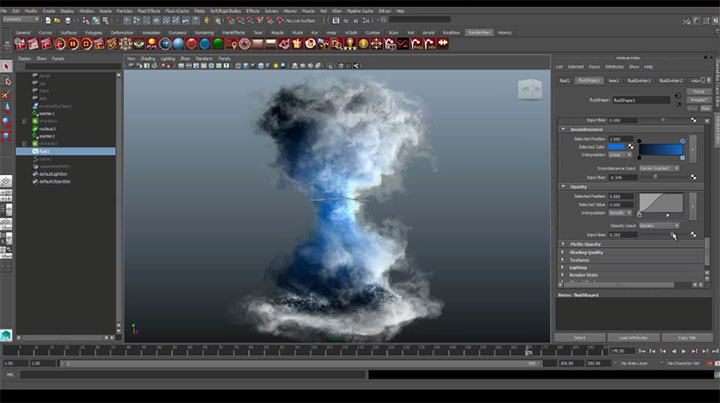Click the teal sphere shelf icon

coord(205,44)
